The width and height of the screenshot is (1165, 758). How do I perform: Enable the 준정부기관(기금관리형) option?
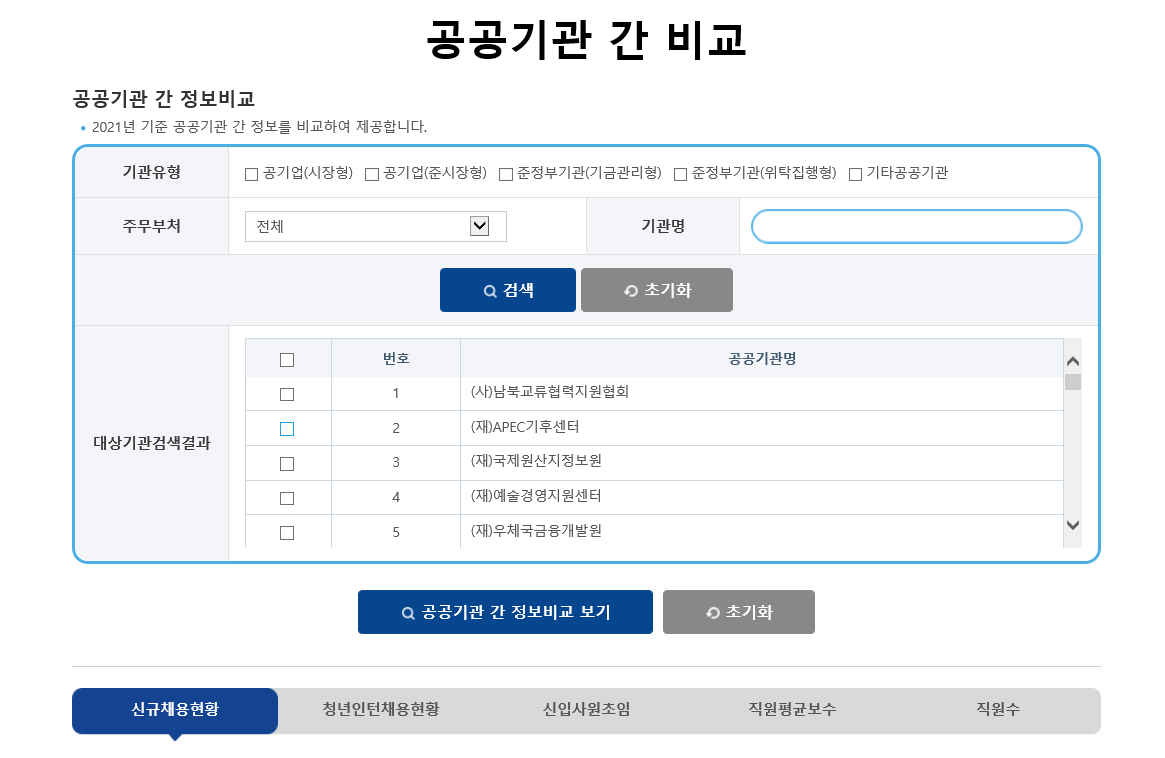506,173
